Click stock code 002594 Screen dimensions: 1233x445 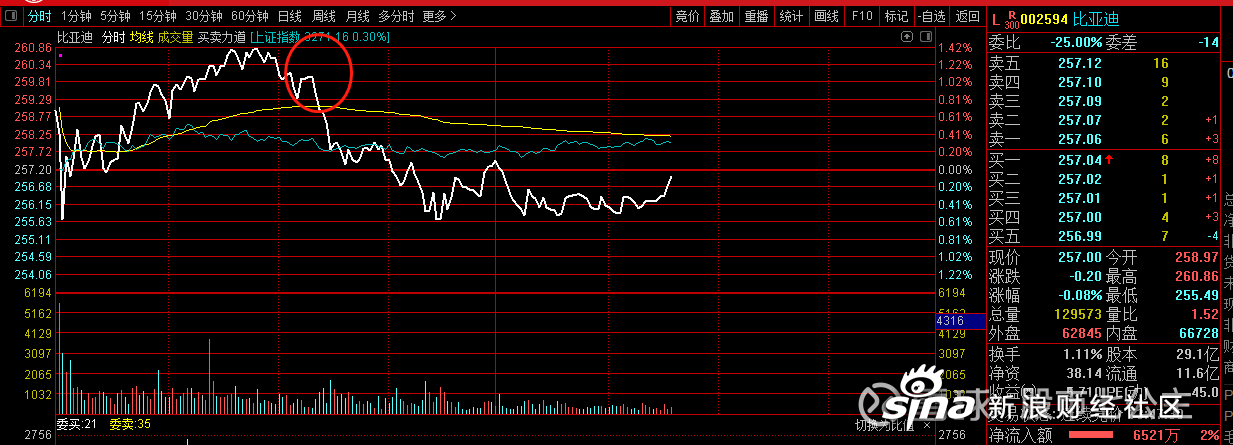tap(1045, 18)
